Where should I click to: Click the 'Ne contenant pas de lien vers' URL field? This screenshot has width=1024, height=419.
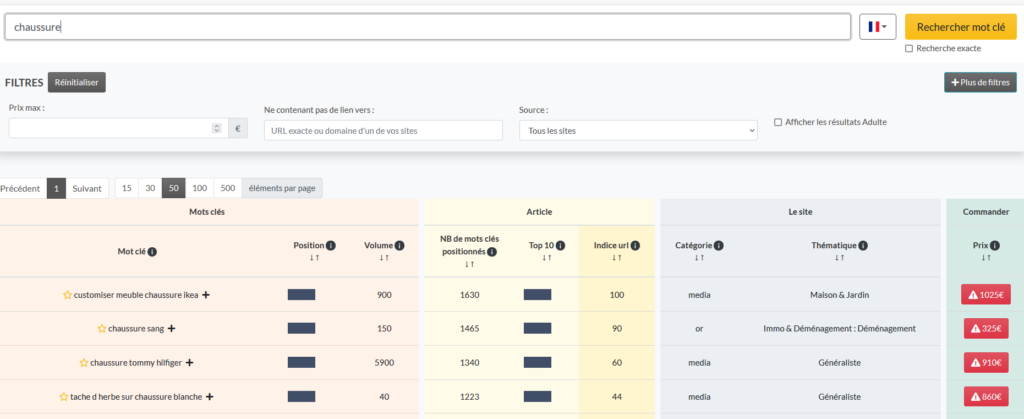[383, 130]
